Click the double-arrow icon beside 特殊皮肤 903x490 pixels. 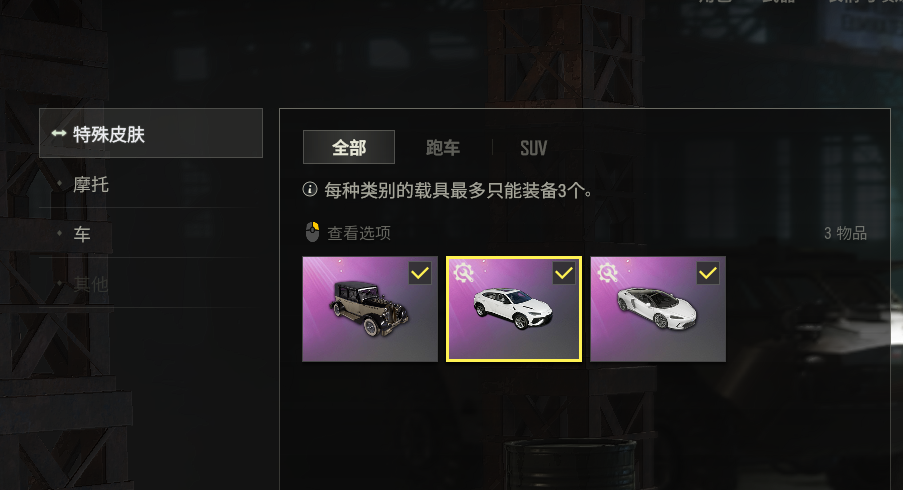tap(59, 134)
